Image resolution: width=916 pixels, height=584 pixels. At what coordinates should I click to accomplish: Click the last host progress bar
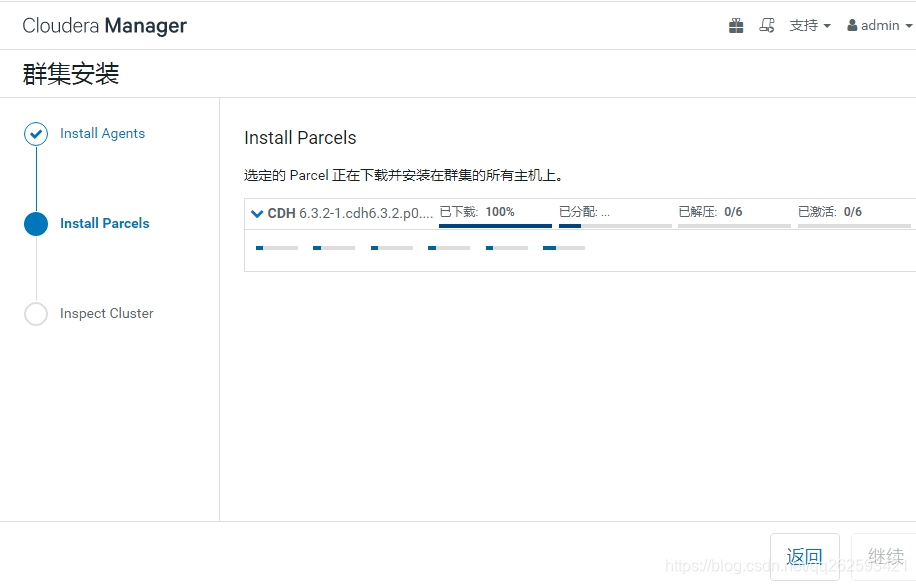pos(564,248)
